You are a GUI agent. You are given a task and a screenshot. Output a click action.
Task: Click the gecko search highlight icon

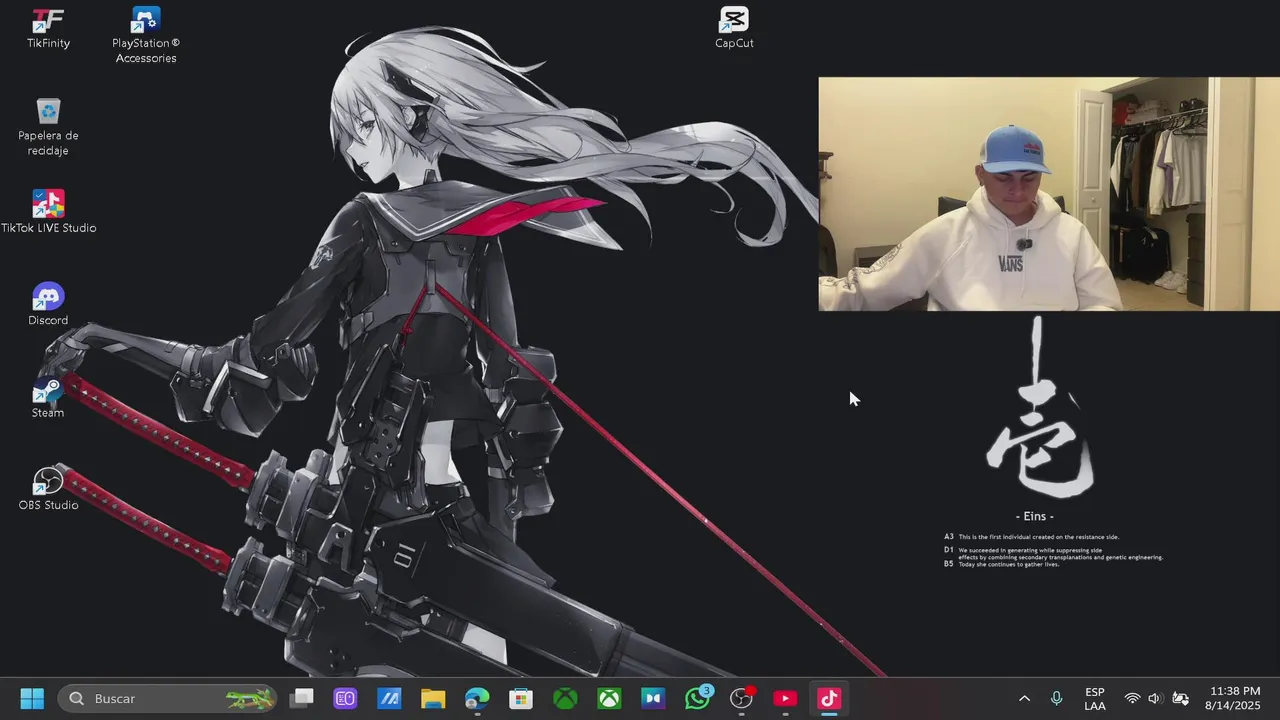pos(249,698)
